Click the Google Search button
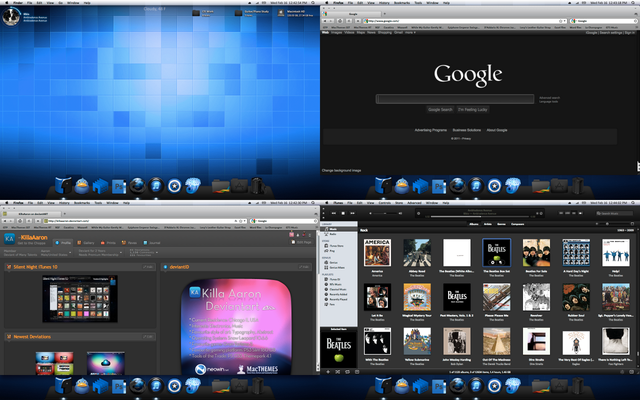 (x=440, y=109)
